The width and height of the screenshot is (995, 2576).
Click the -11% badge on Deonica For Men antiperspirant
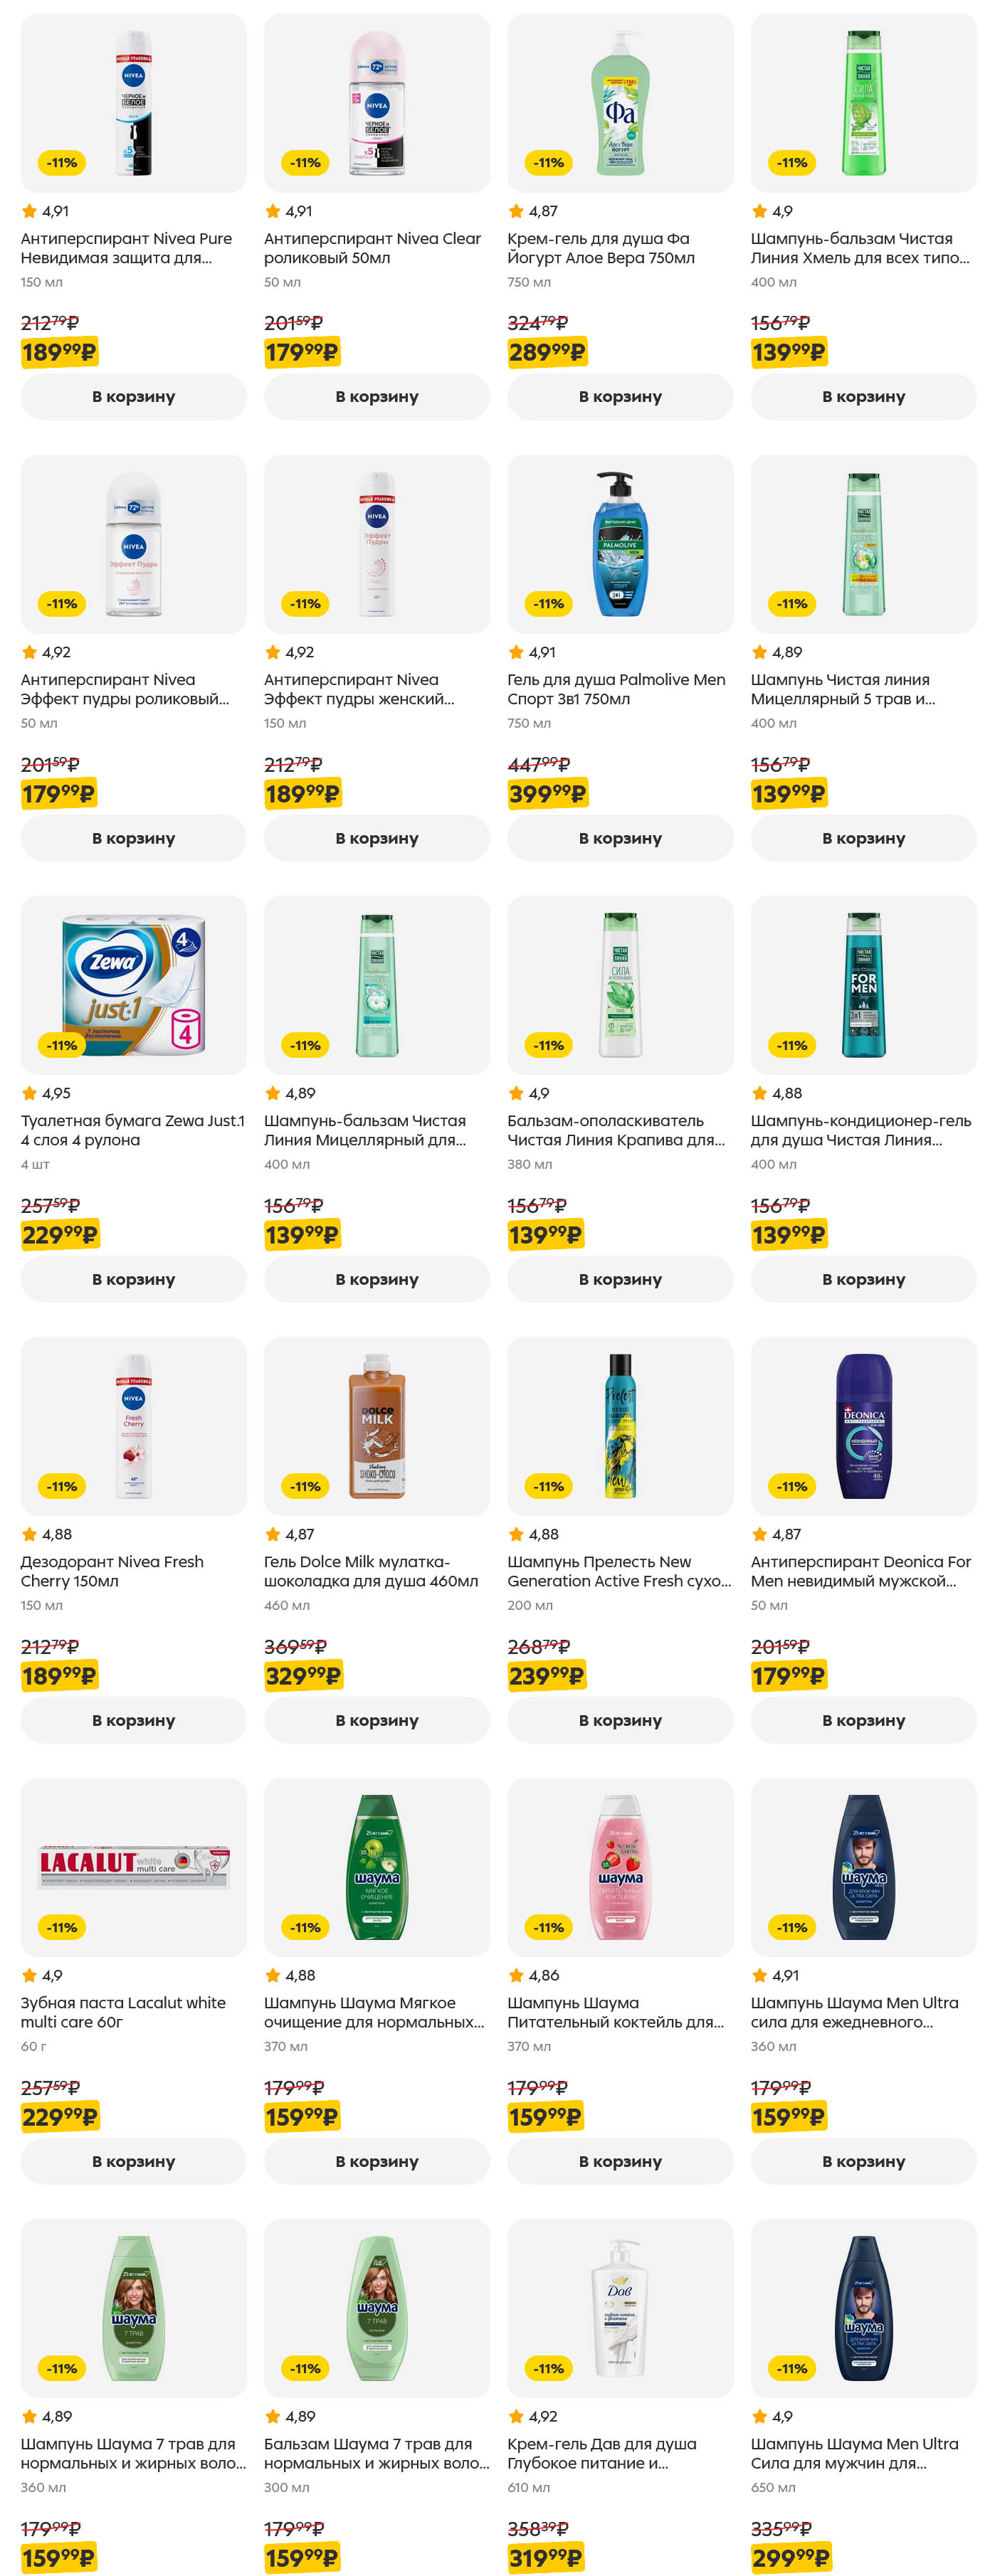pyautogui.click(x=792, y=1486)
